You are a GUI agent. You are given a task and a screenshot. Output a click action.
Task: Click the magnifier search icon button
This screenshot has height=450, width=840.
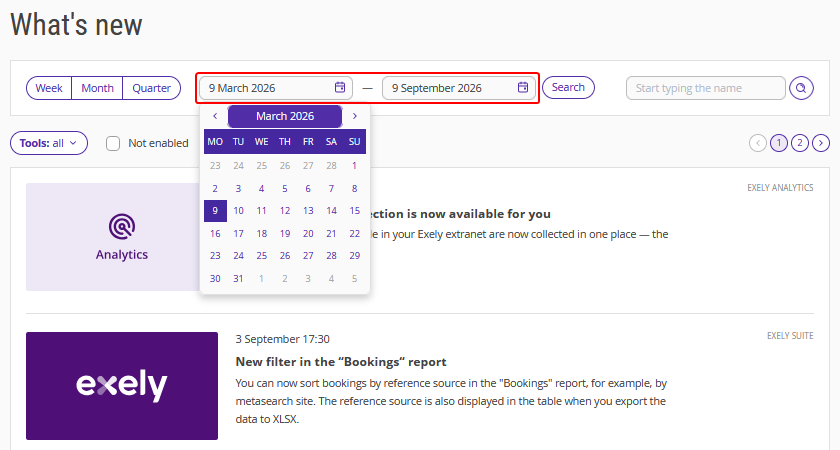click(801, 88)
